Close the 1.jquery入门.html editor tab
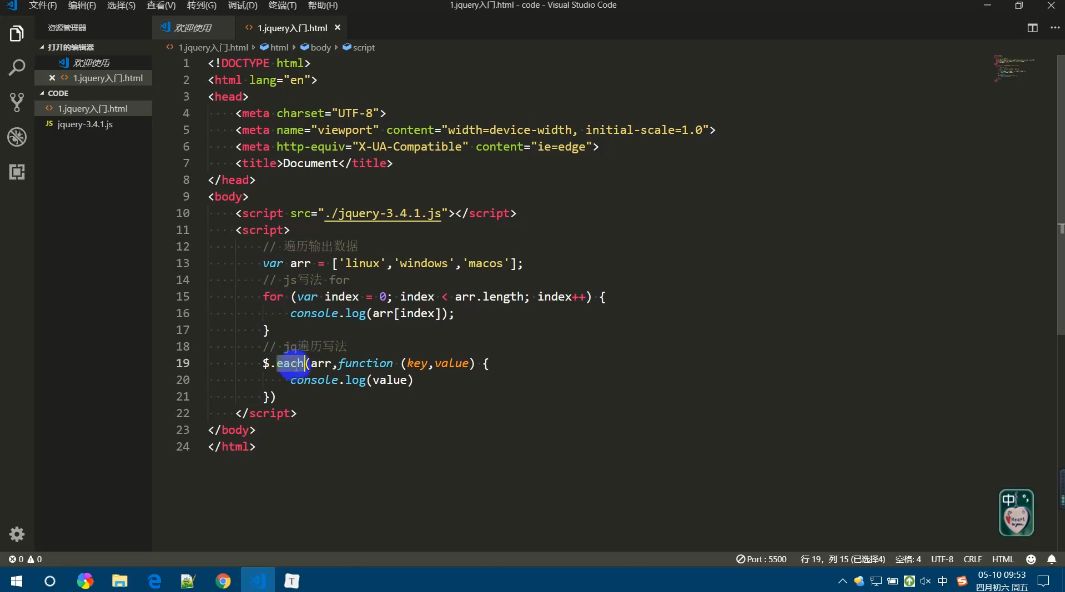1065x592 pixels. pos(338,28)
